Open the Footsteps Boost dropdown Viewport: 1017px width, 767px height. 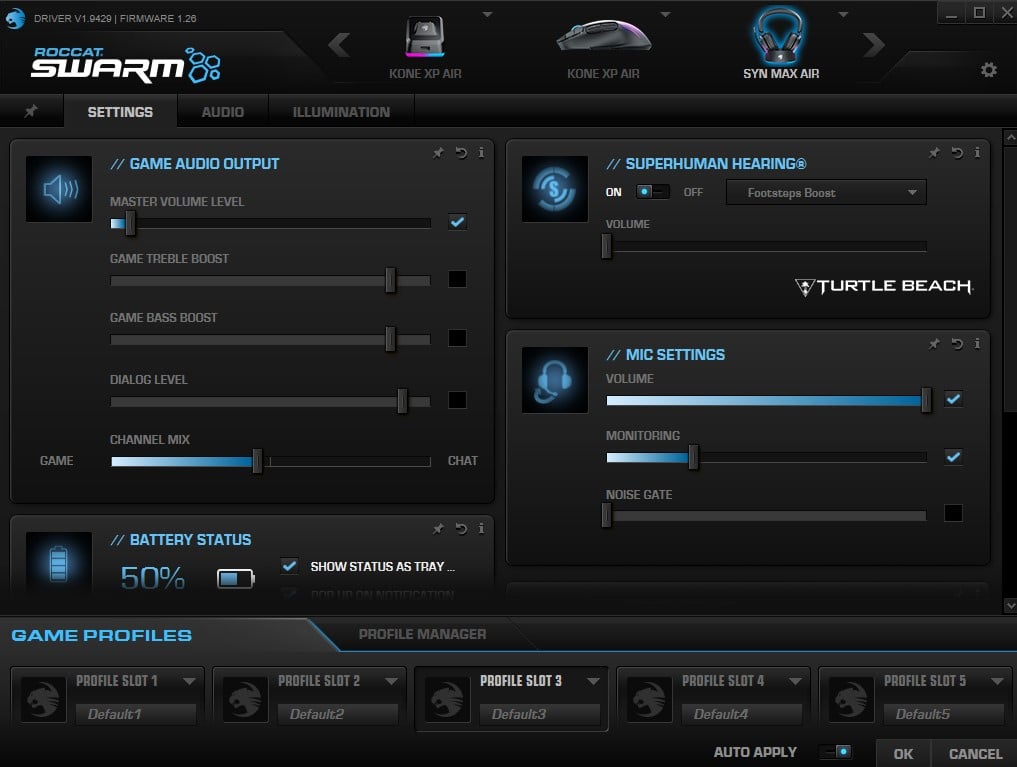coord(826,193)
